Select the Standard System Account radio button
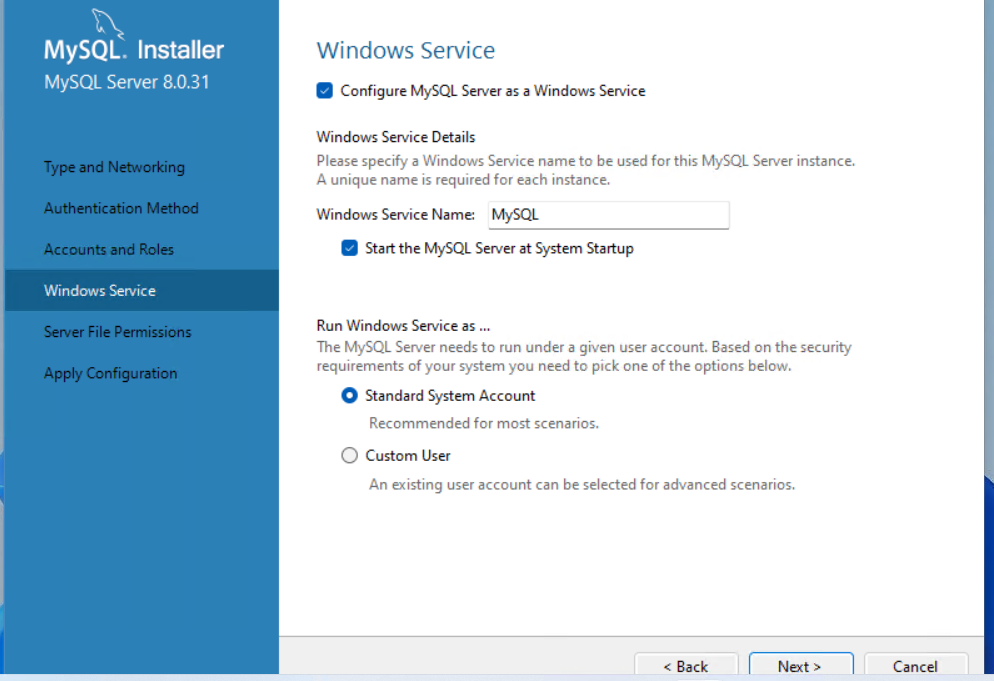Image resolution: width=994 pixels, height=681 pixels. click(x=349, y=396)
